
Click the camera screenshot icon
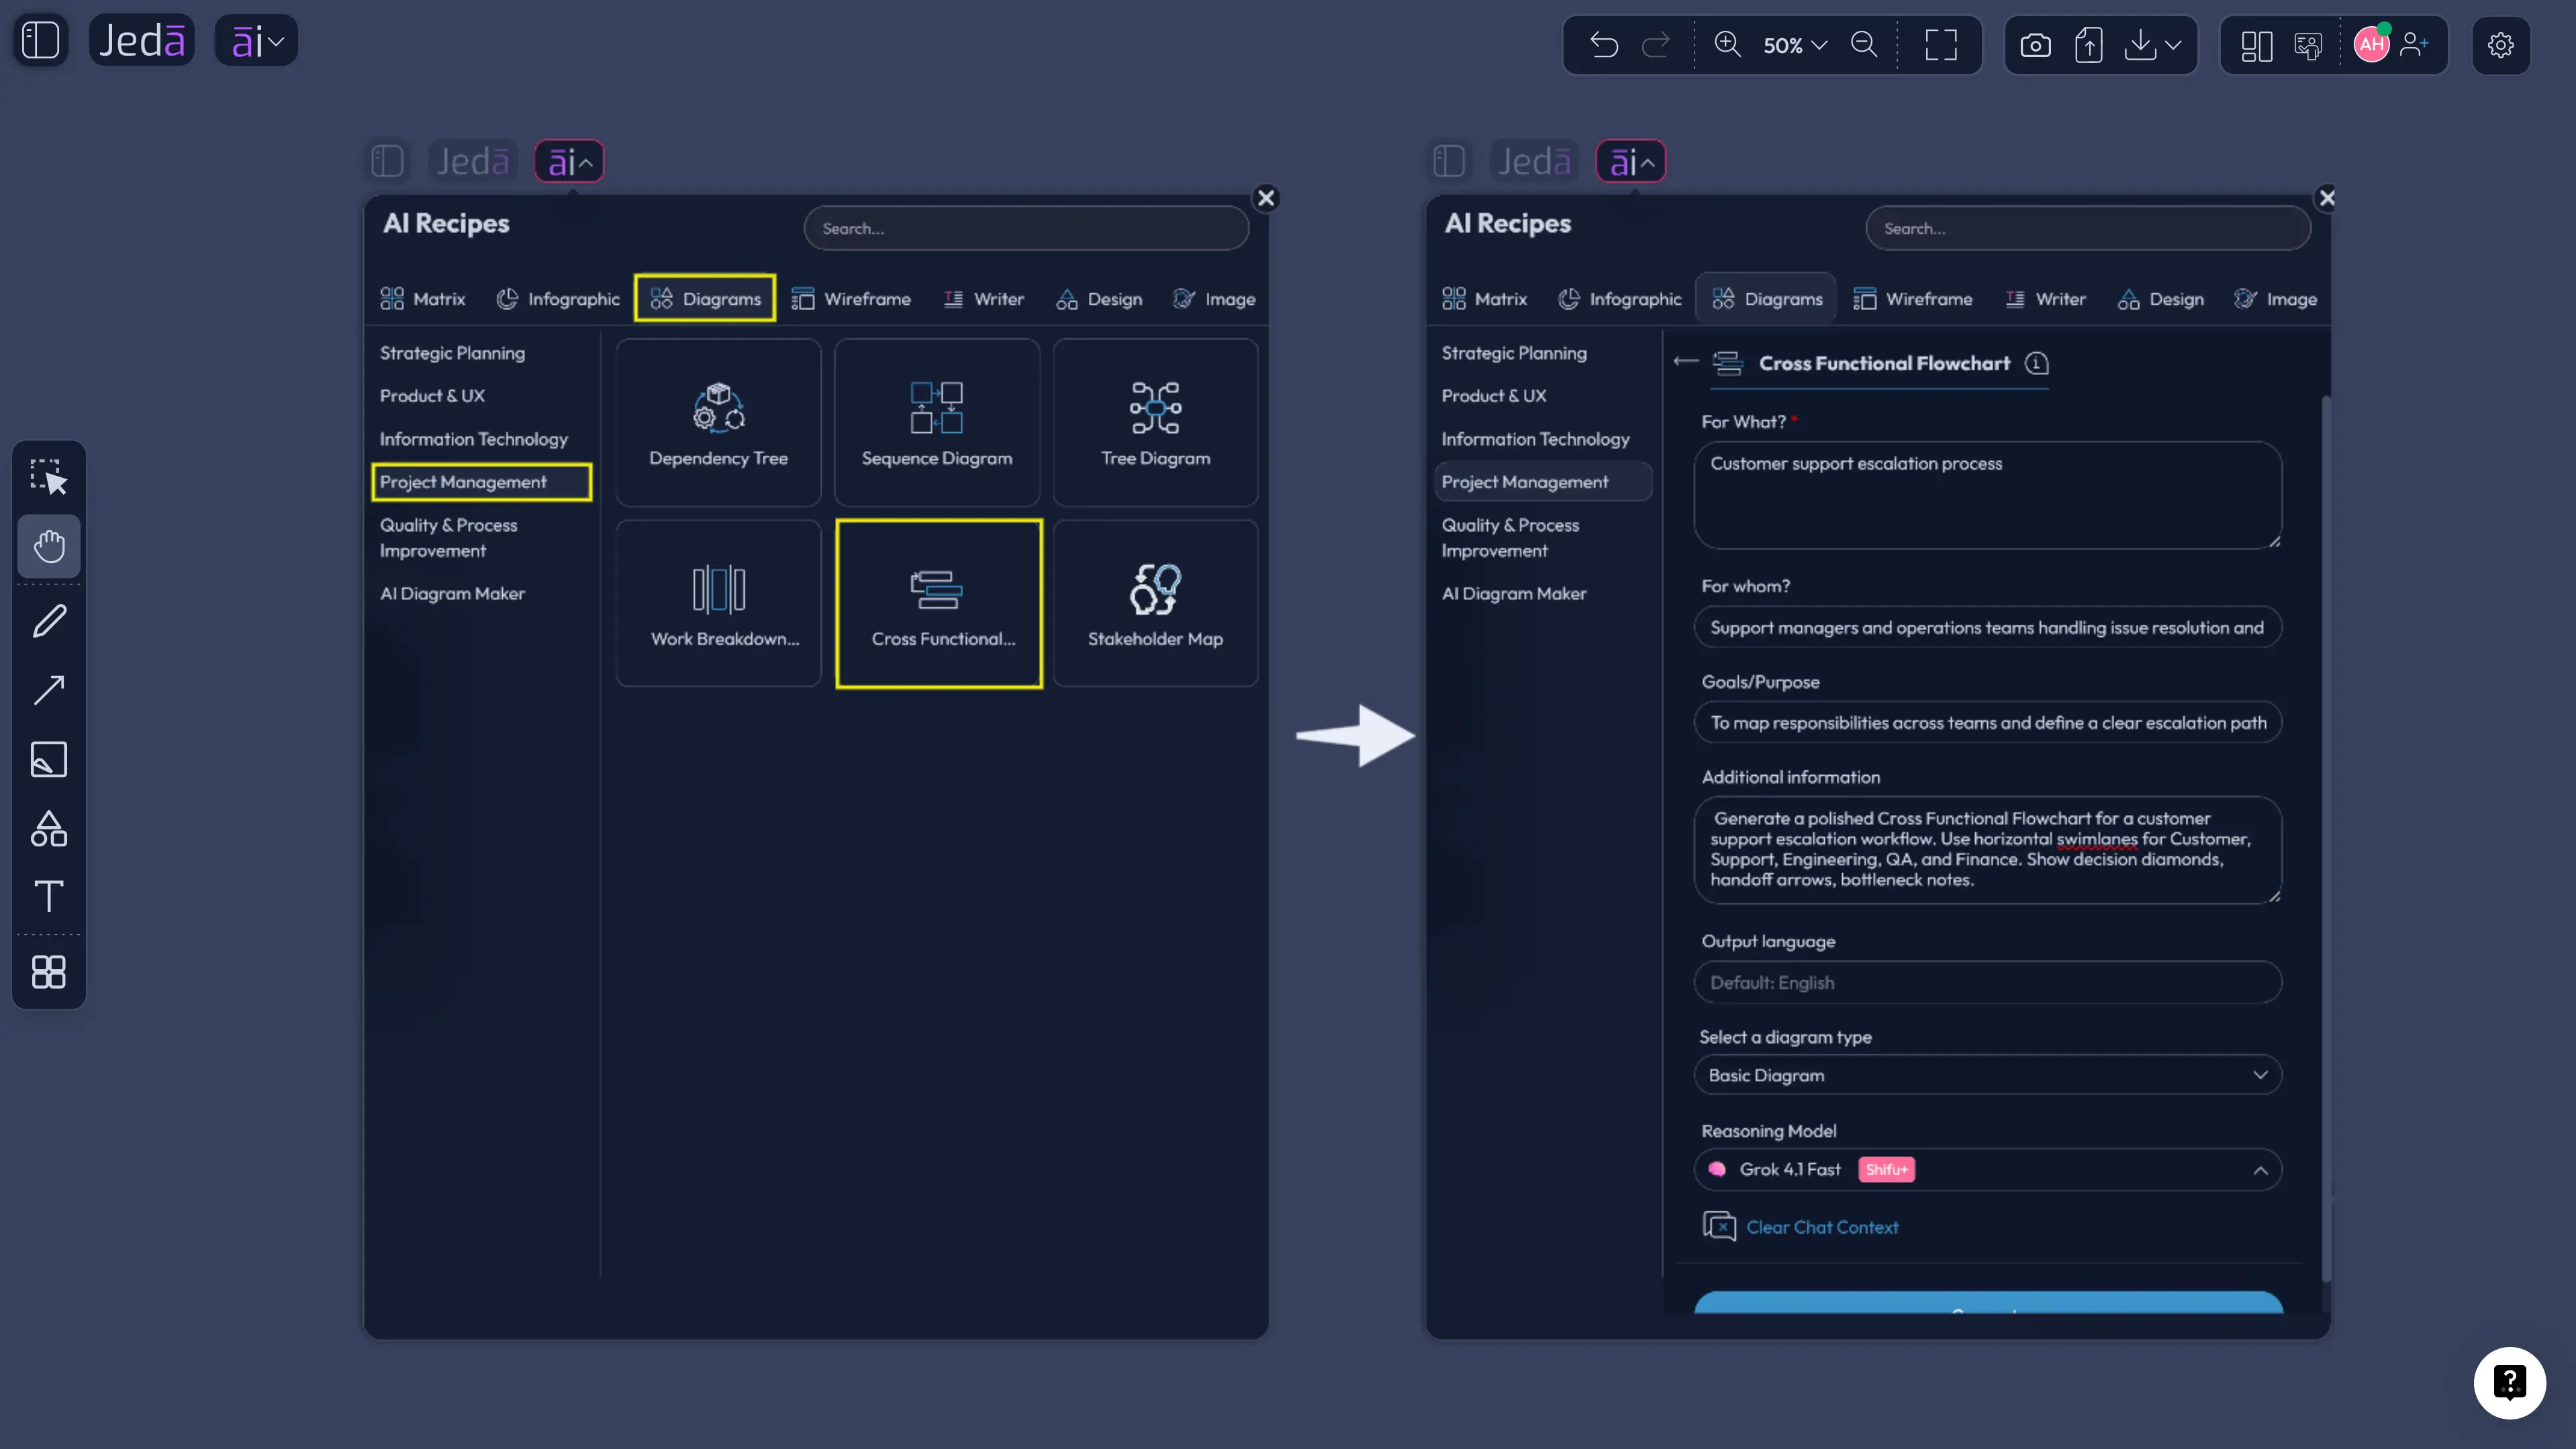(2035, 45)
